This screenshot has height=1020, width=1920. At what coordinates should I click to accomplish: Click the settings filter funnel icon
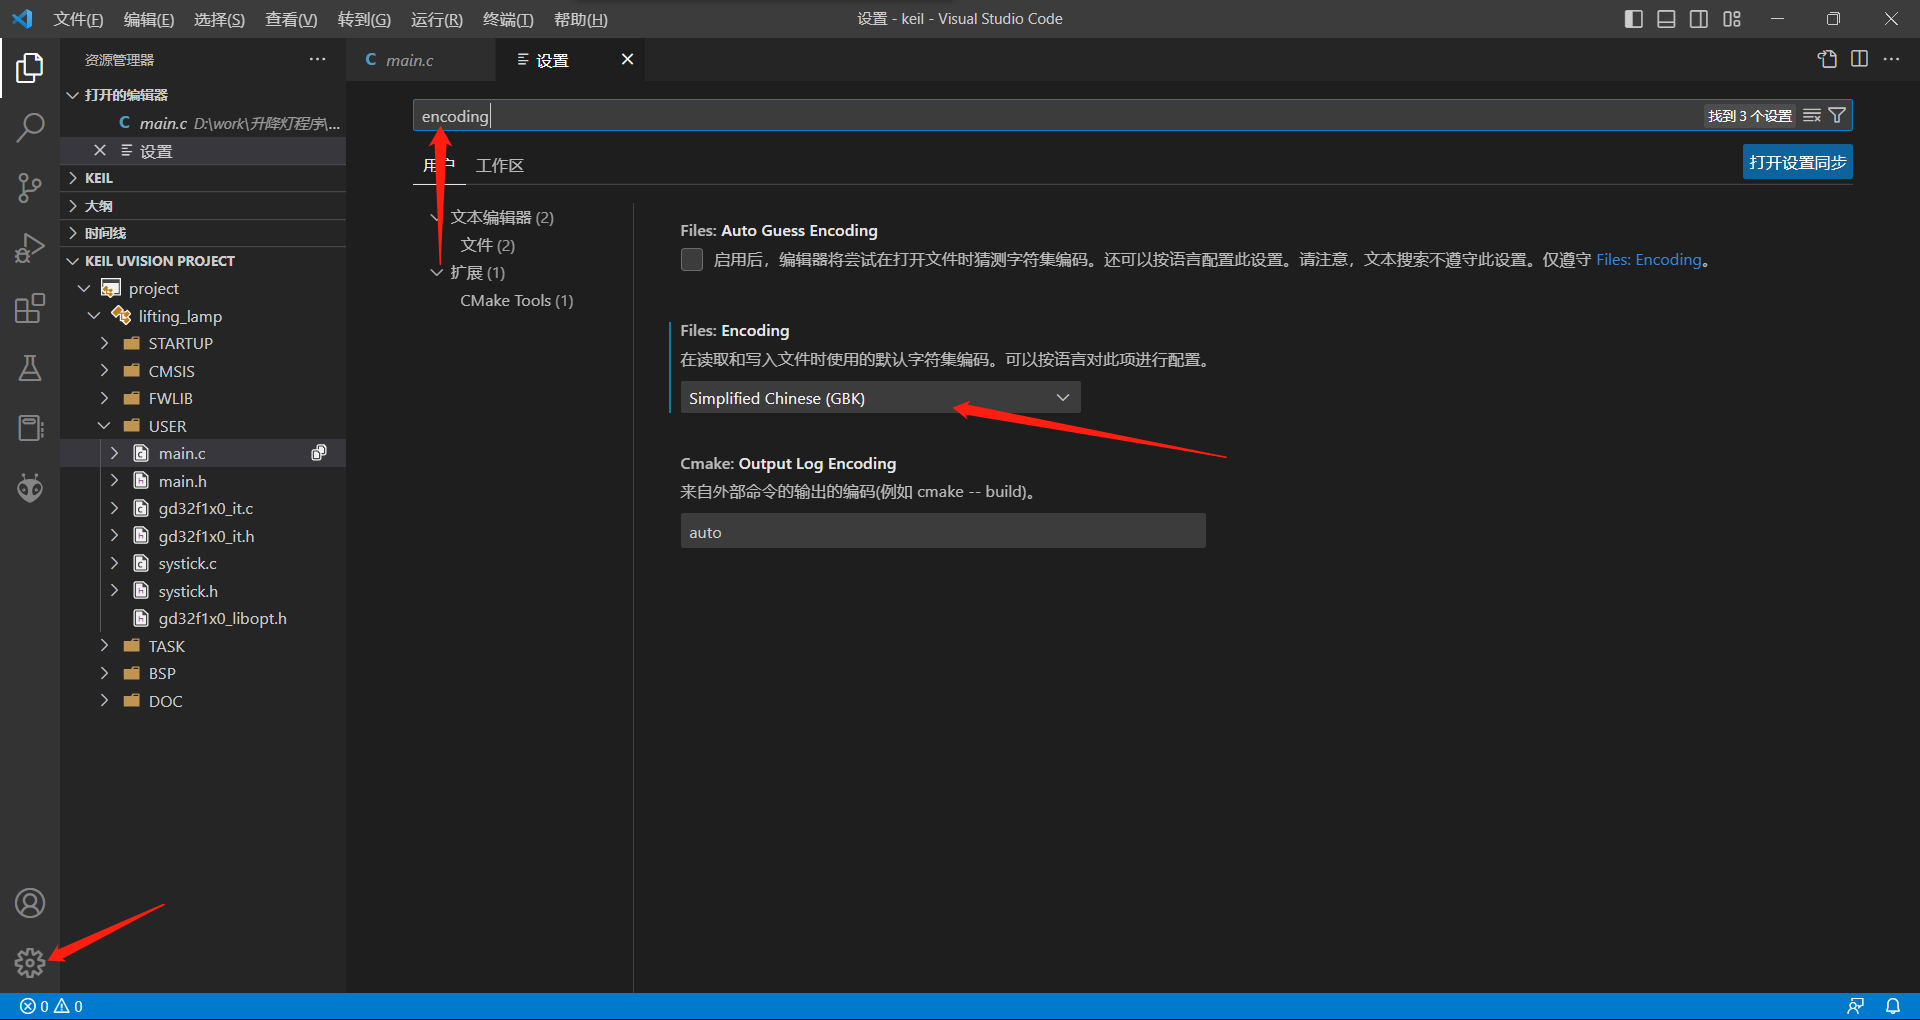[x=1837, y=116]
